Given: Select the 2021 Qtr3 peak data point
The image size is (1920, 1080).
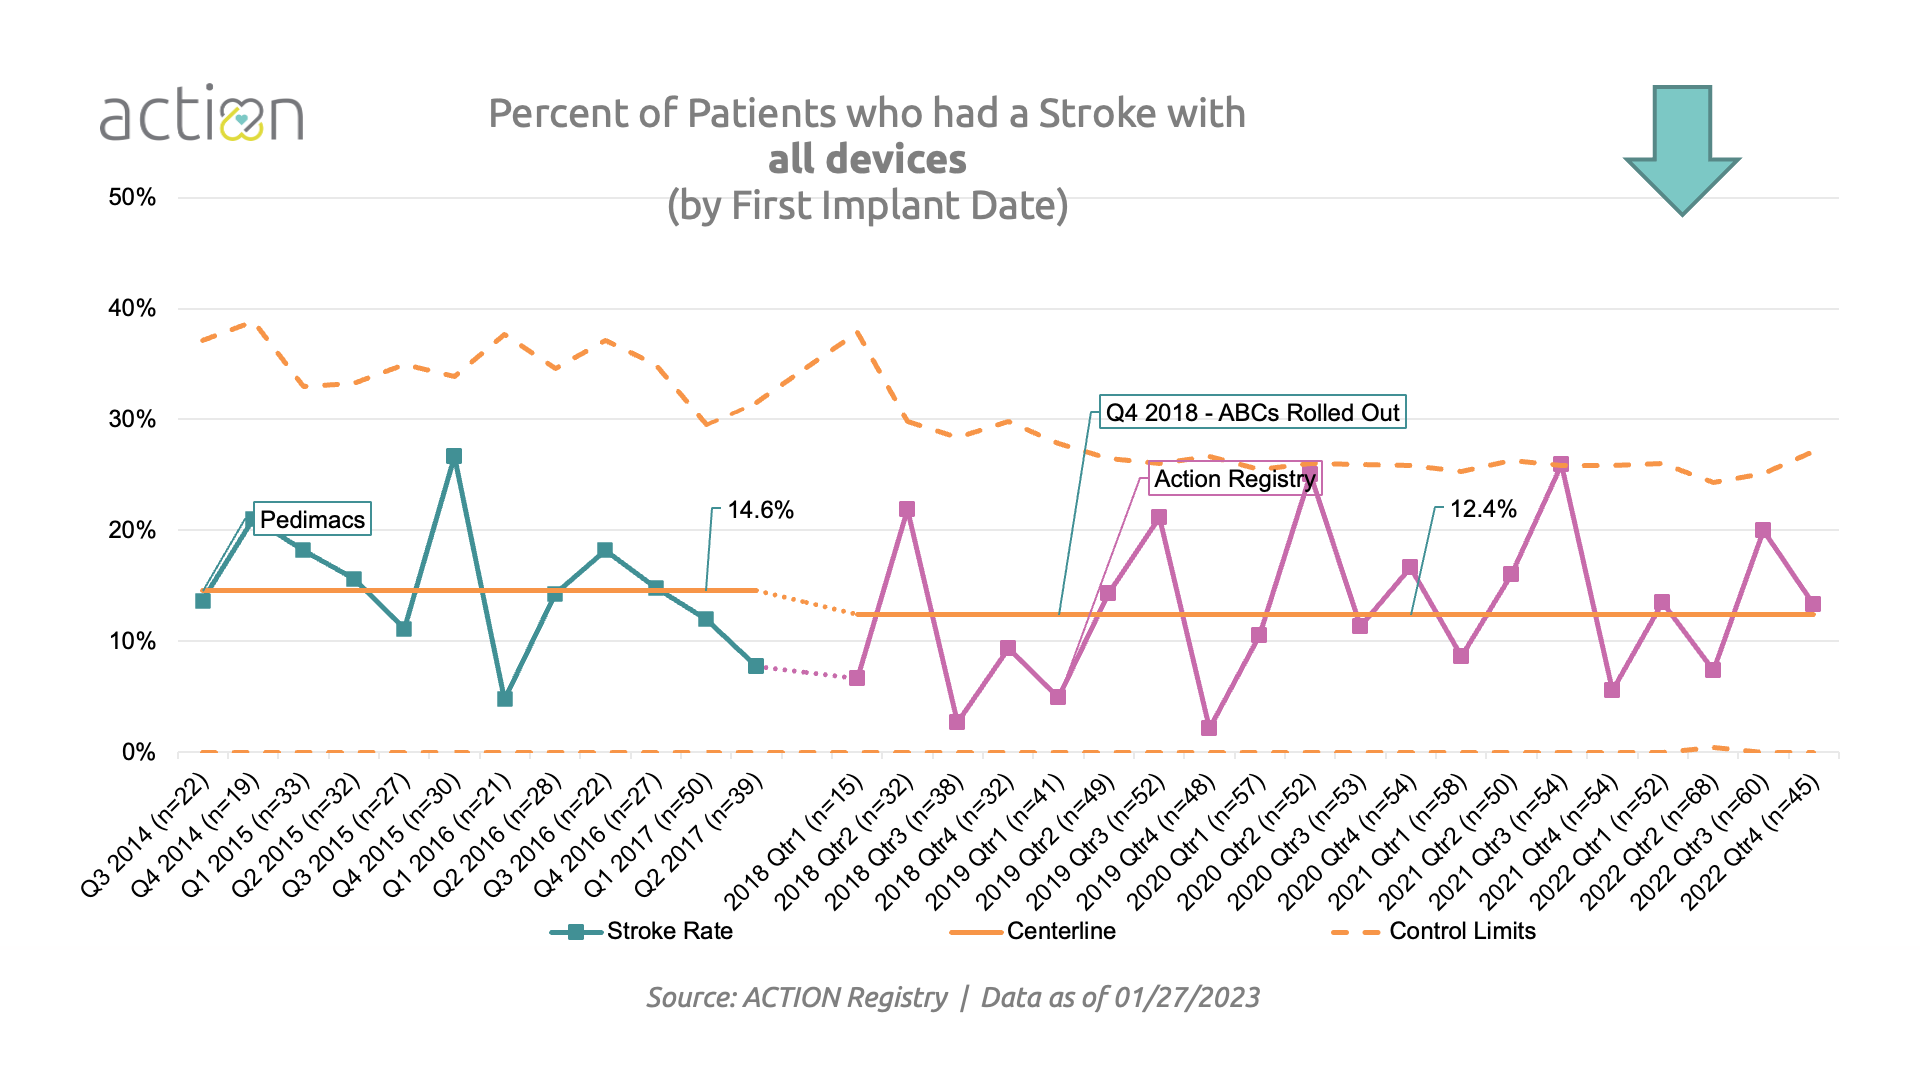Looking at the screenshot, I should click(x=1561, y=465).
